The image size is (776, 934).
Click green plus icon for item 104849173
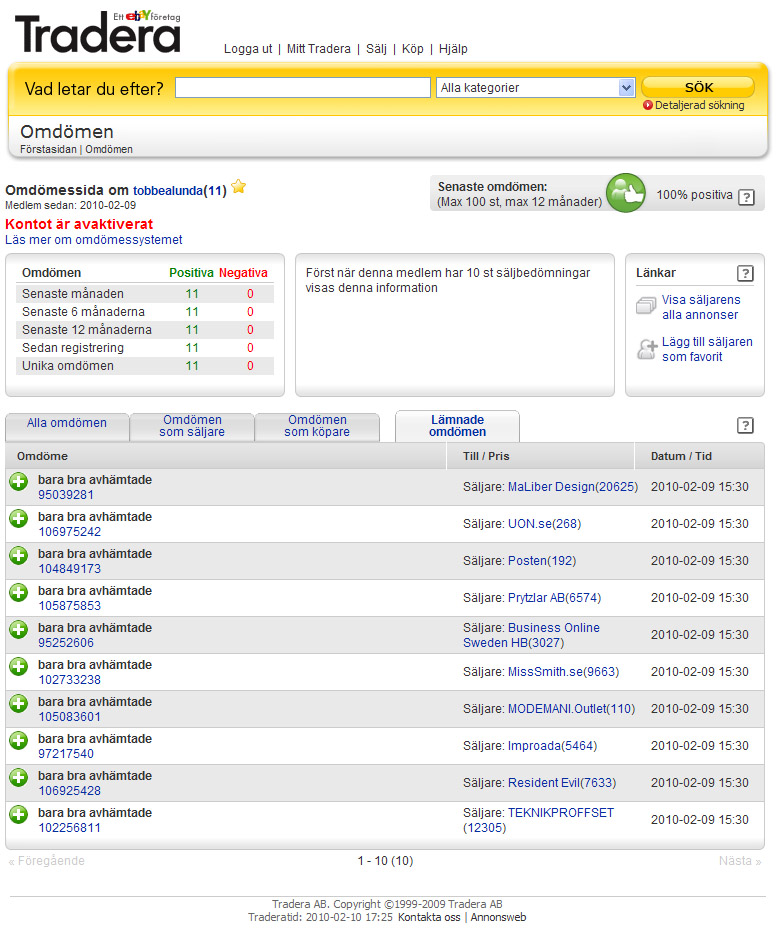coord(18,555)
